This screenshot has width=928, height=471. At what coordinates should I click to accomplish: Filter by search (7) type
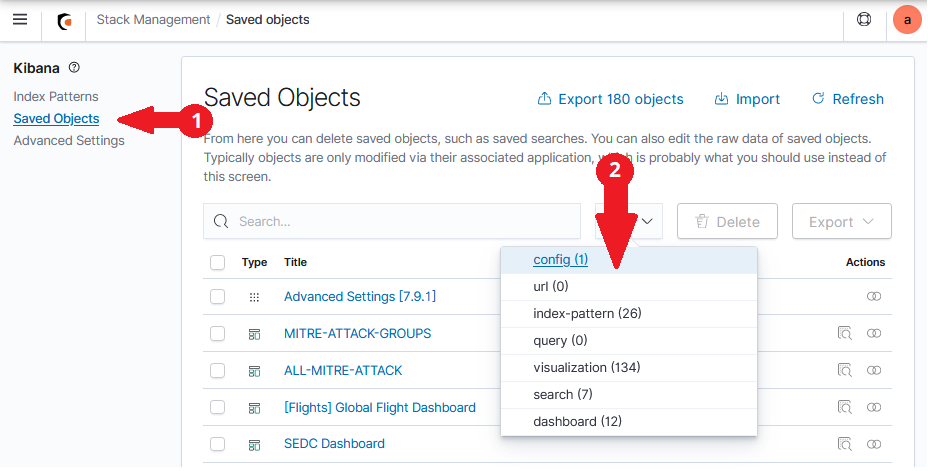point(629,395)
